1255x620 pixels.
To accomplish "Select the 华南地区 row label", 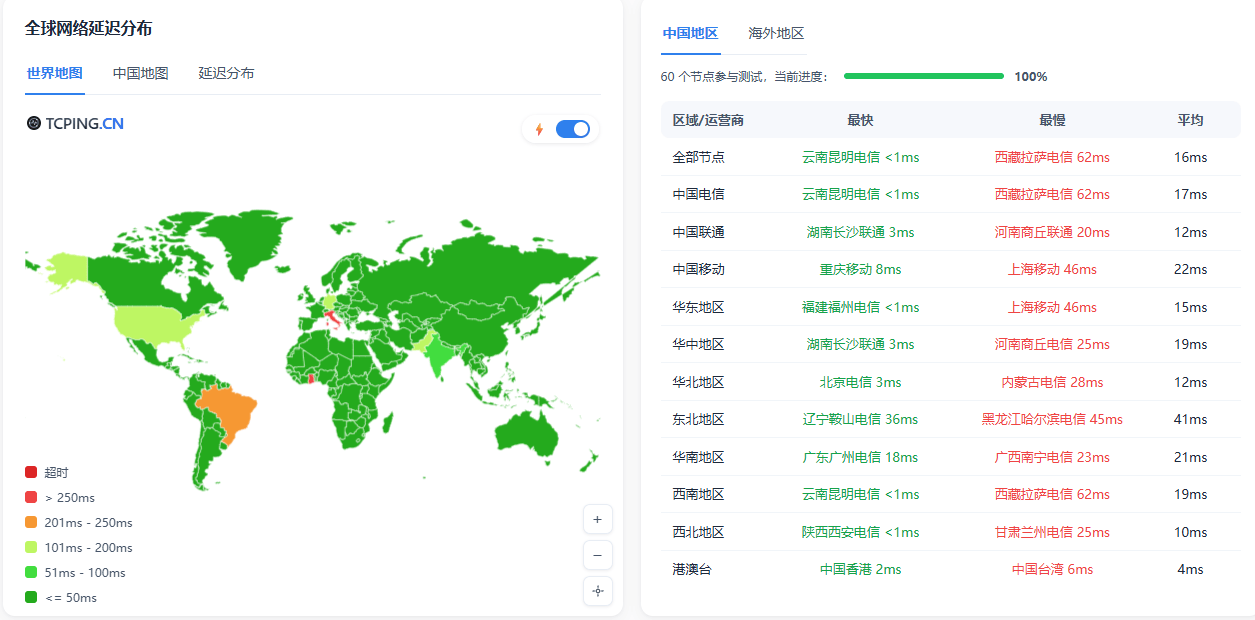I will tap(698, 457).
